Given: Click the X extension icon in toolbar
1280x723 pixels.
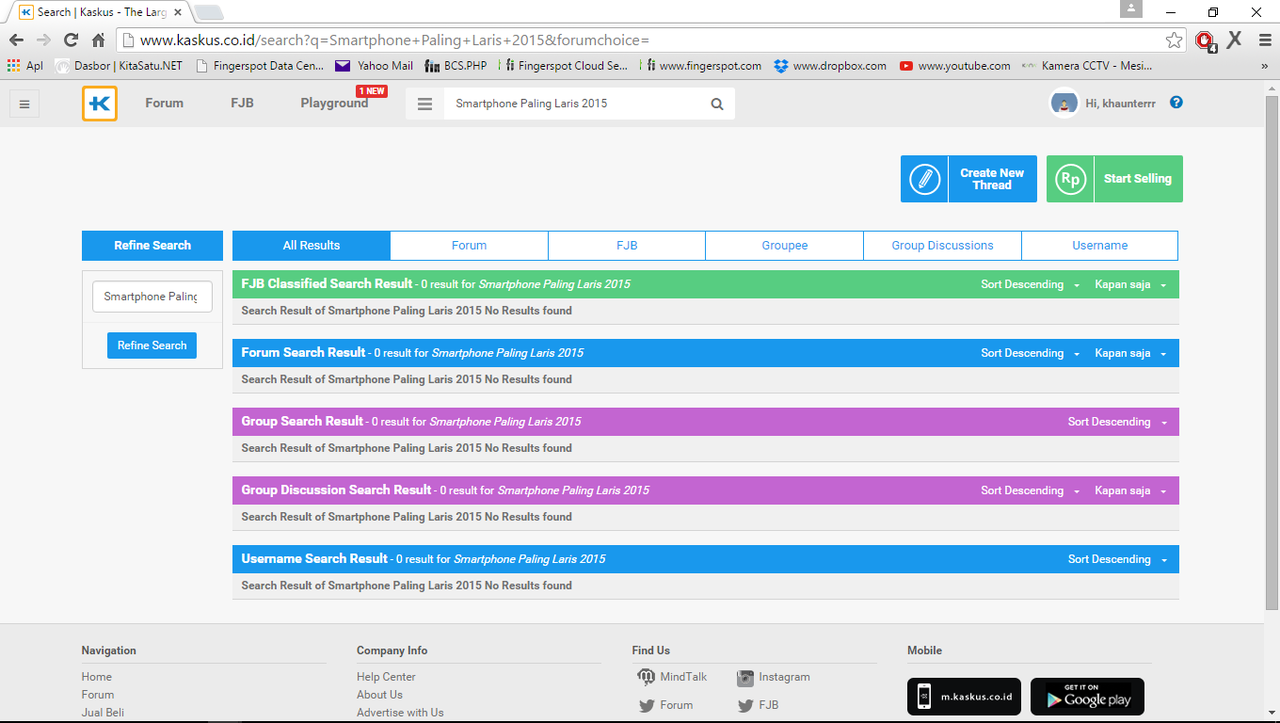Looking at the screenshot, I should (1234, 40).
